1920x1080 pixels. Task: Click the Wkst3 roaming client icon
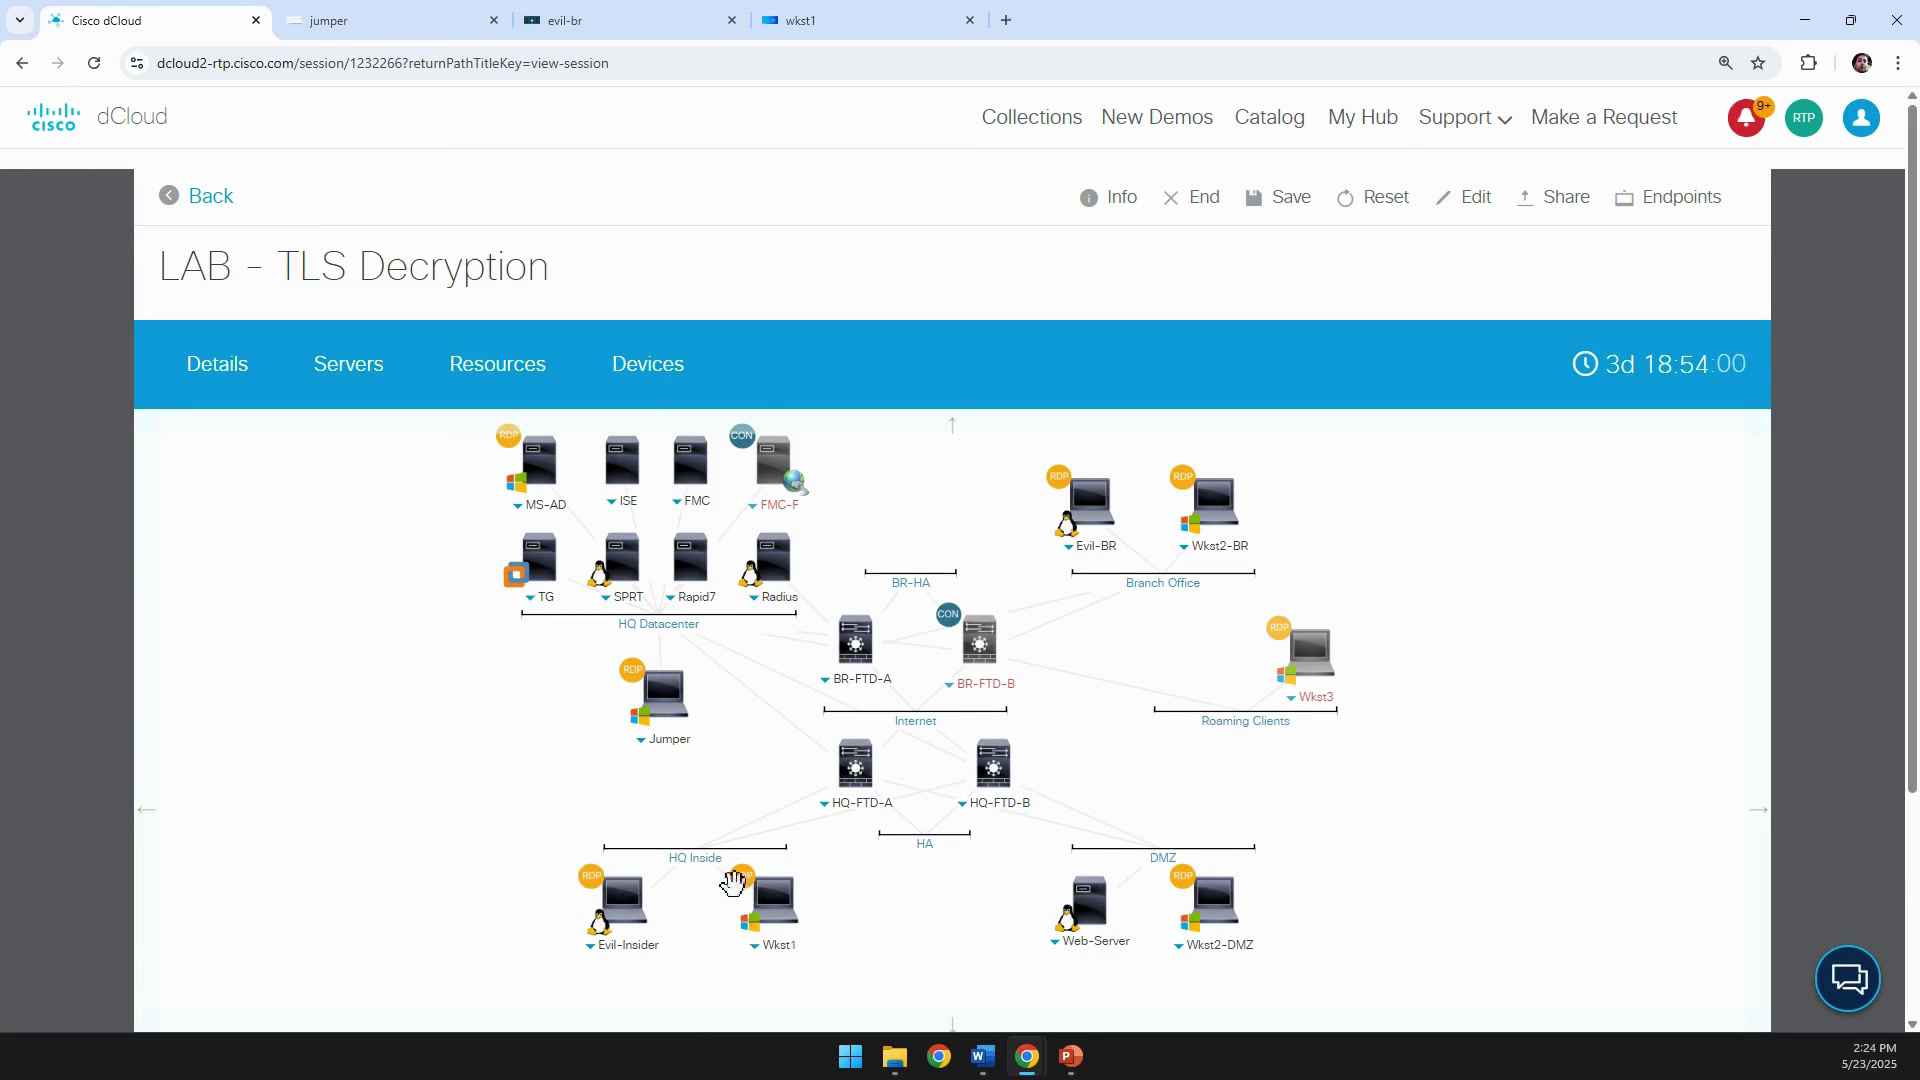(1309, 654)
